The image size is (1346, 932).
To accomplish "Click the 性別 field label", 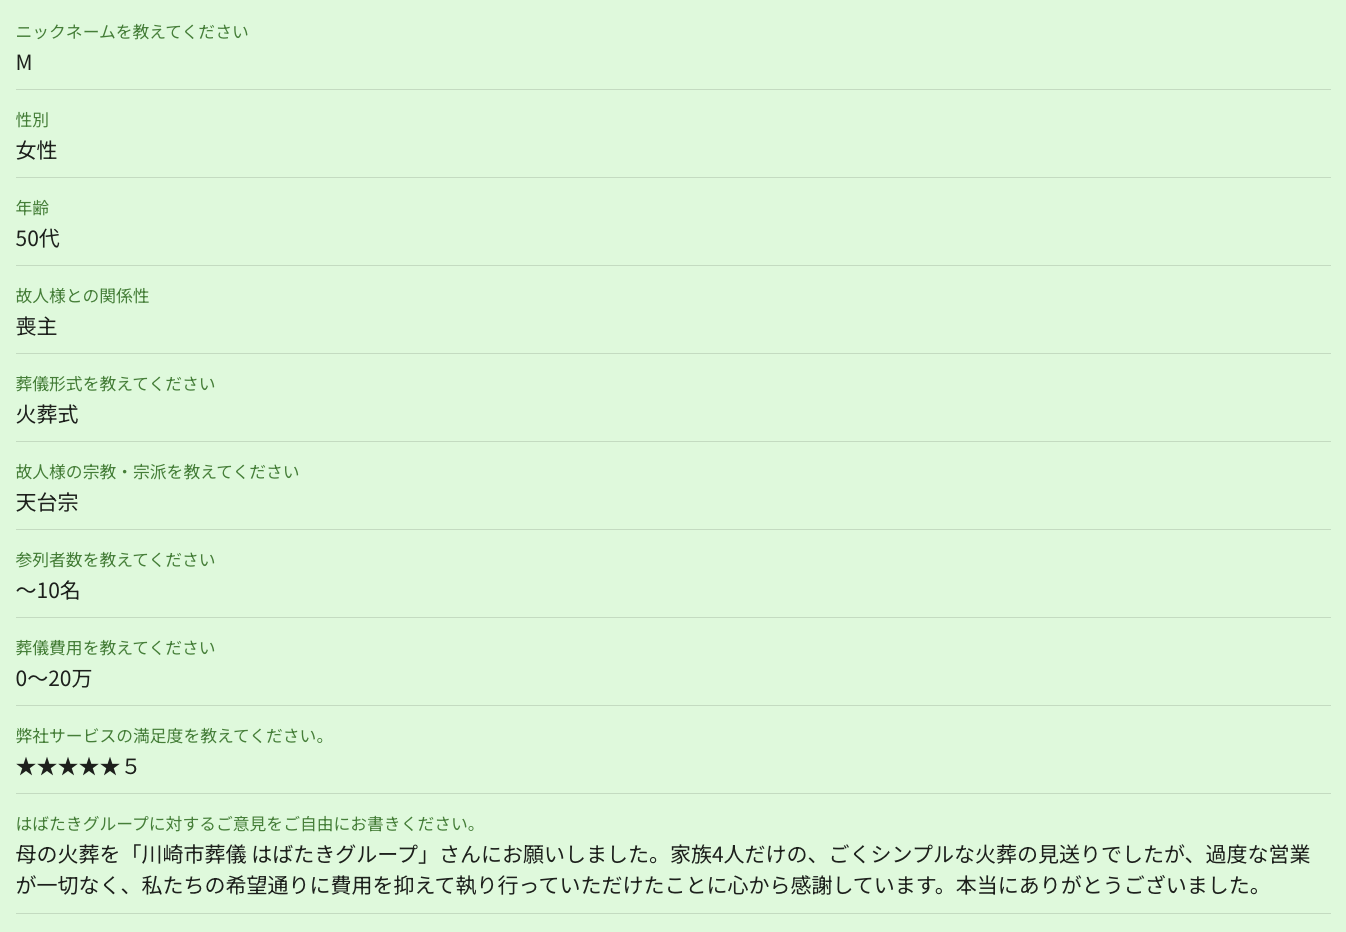I will tap(32, 120).
